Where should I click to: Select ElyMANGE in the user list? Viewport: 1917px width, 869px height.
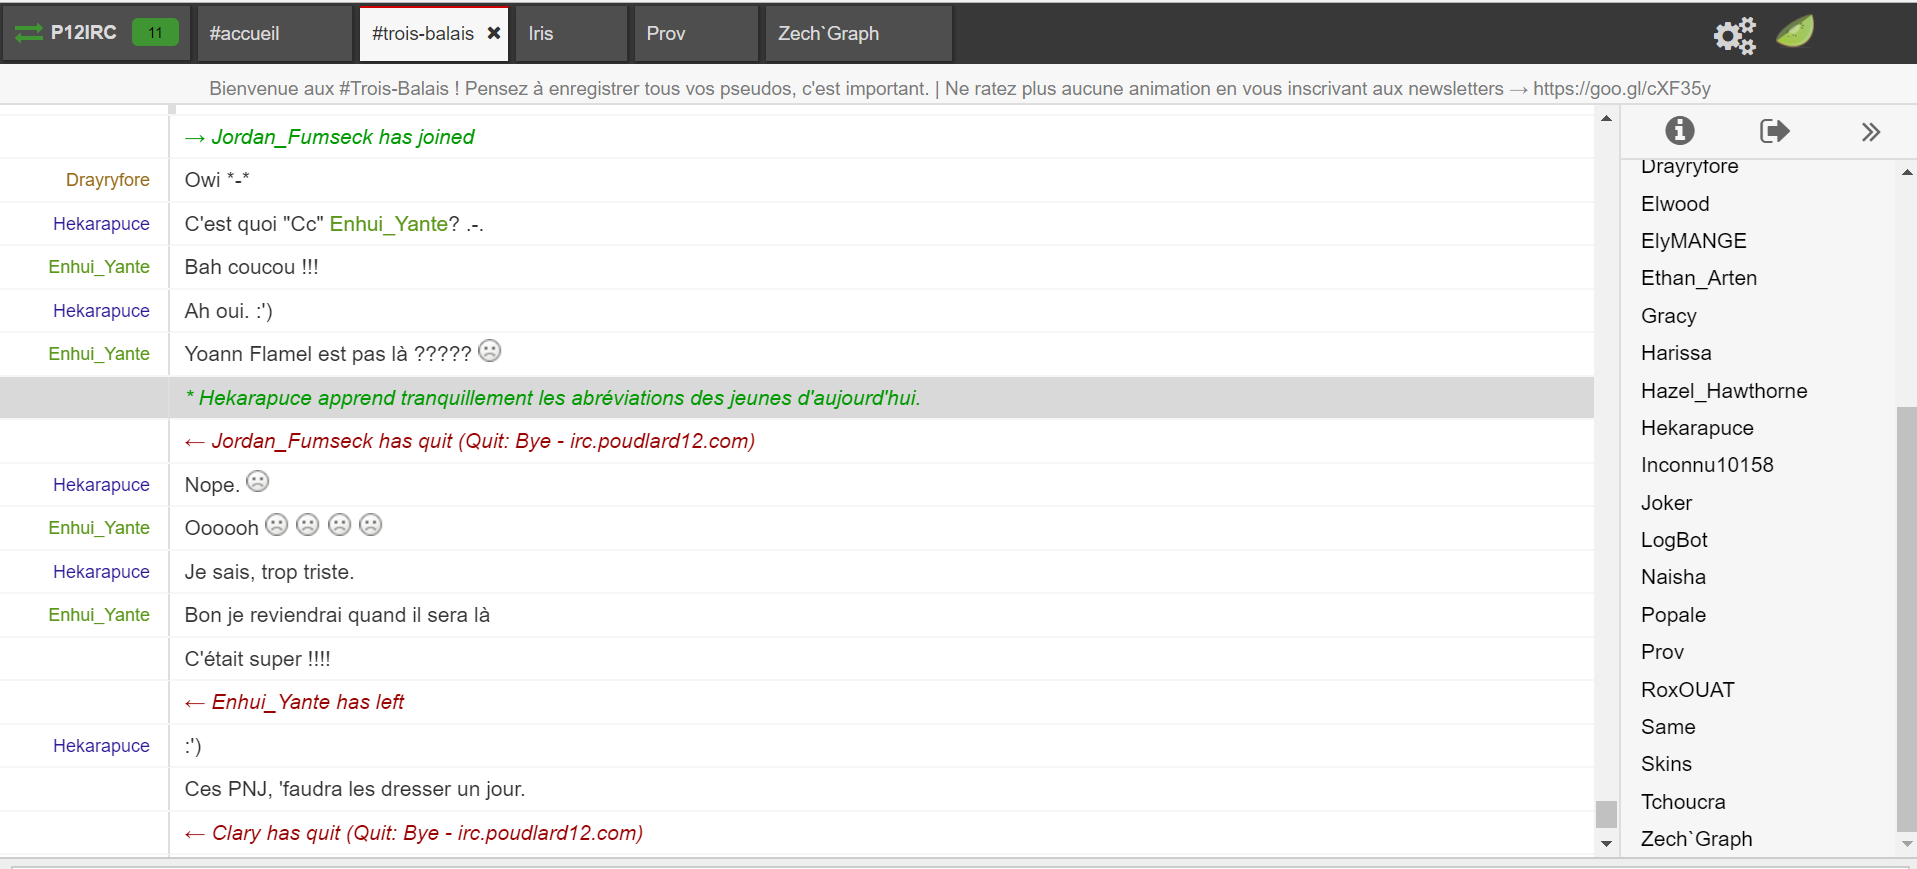coord(1694,241)
